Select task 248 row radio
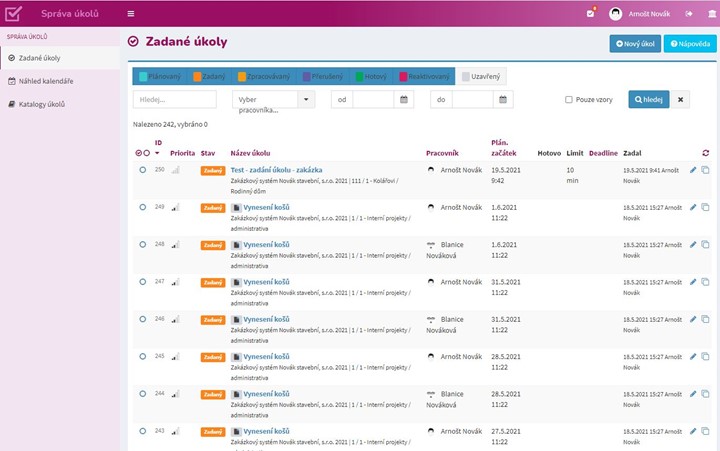Screen dimensions: 720x451 143,245
